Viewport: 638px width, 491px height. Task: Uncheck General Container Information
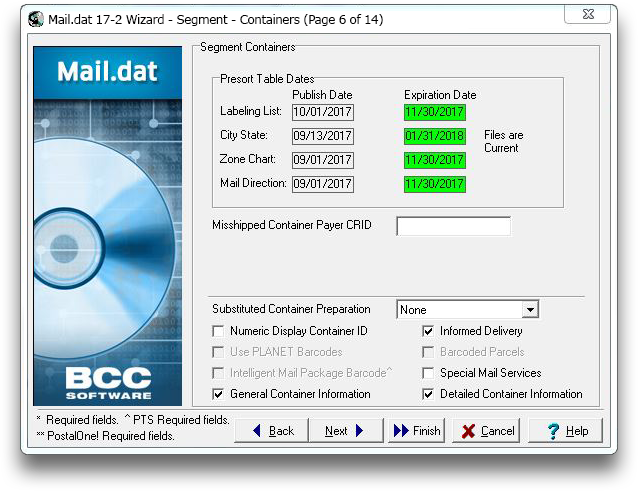click(219, 394)
